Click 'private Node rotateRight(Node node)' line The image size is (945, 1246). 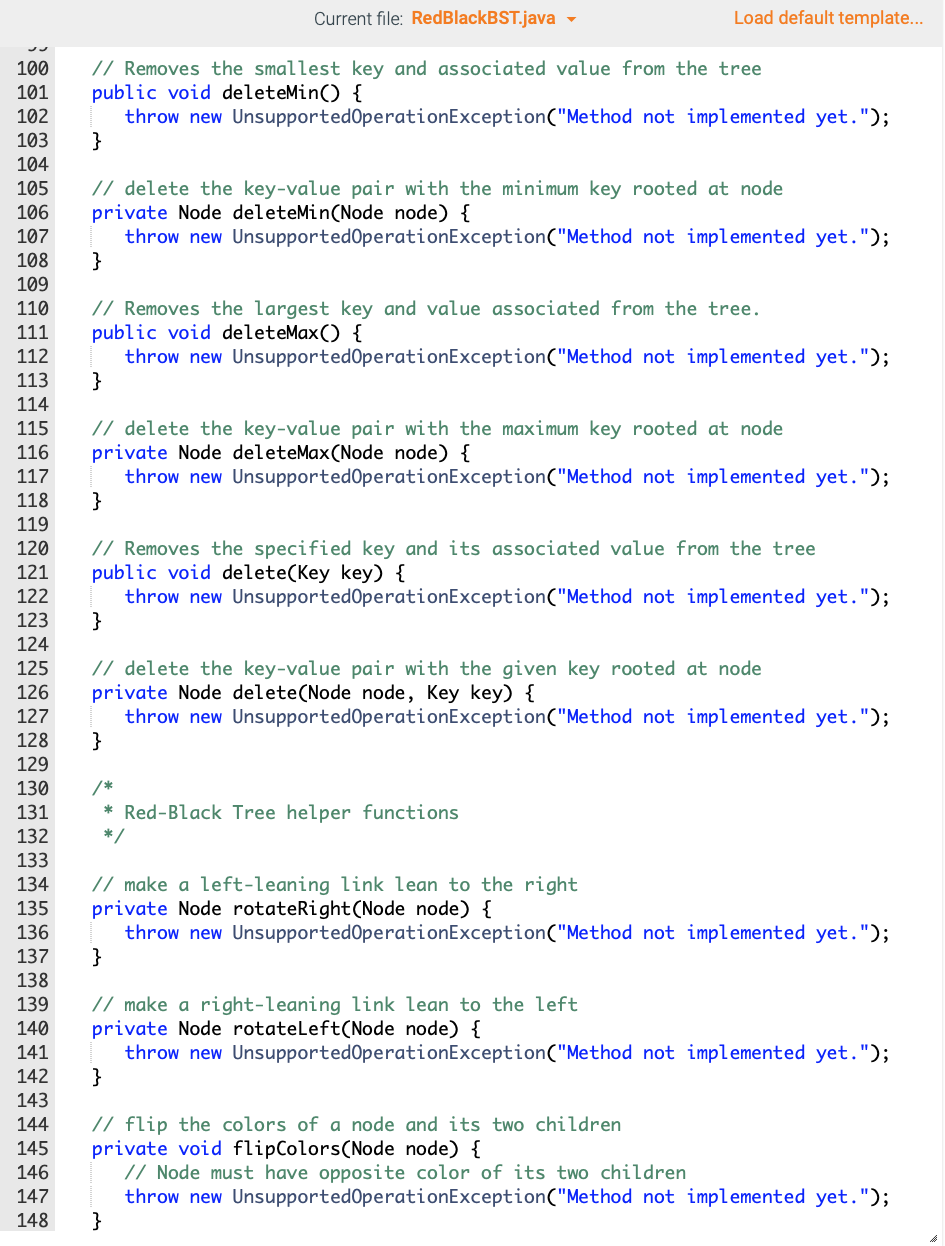tap(292, 909)
